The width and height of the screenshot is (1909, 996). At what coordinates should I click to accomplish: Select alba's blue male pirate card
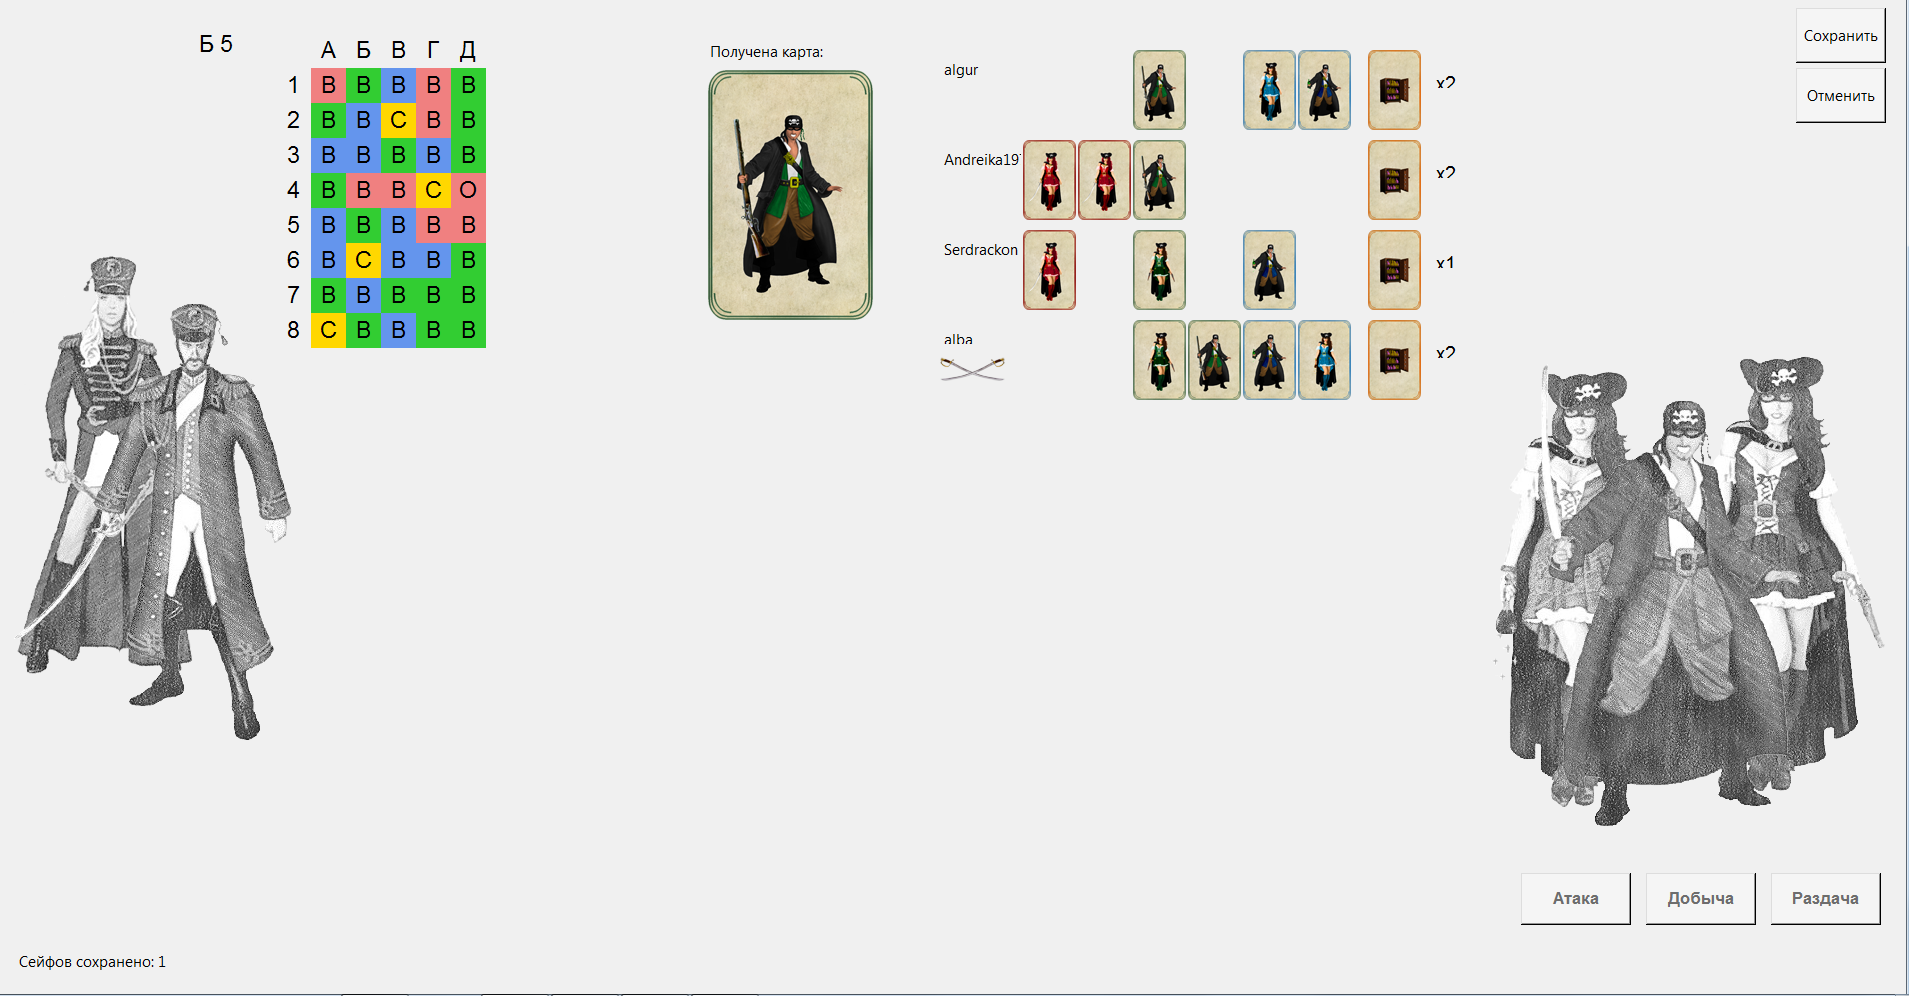point(1269,360)
